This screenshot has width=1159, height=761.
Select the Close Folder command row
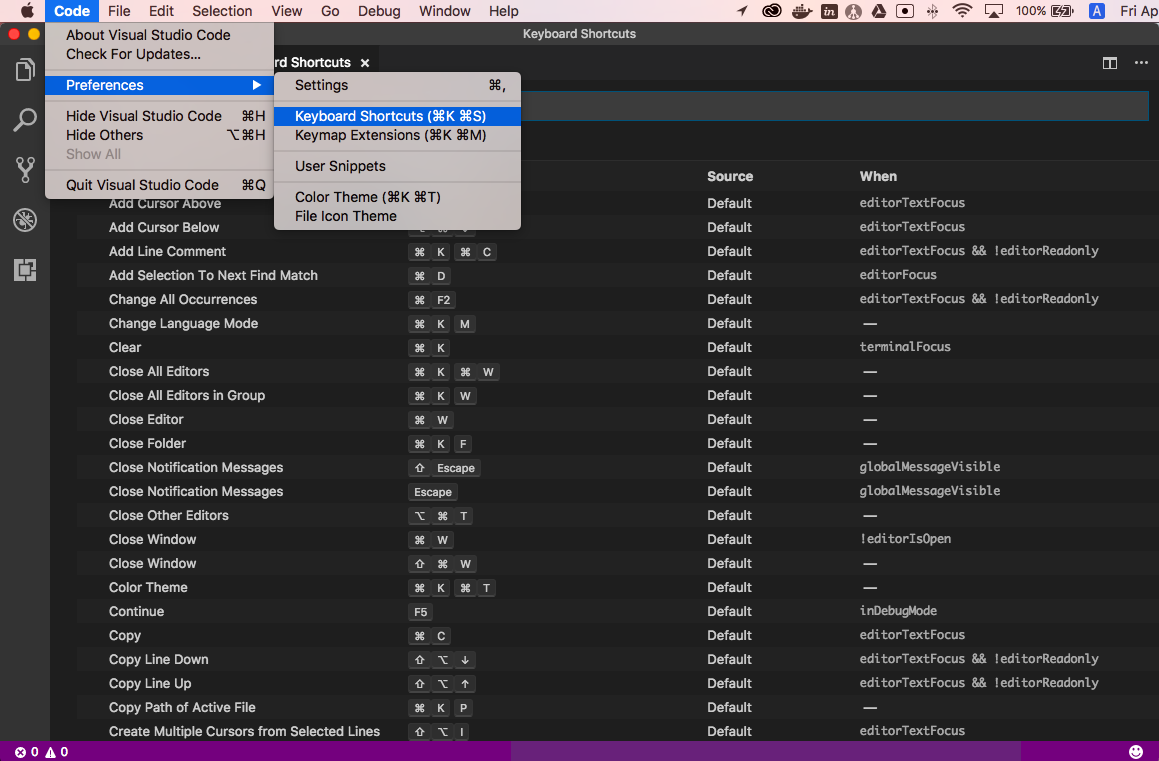[x=617, y=444]
